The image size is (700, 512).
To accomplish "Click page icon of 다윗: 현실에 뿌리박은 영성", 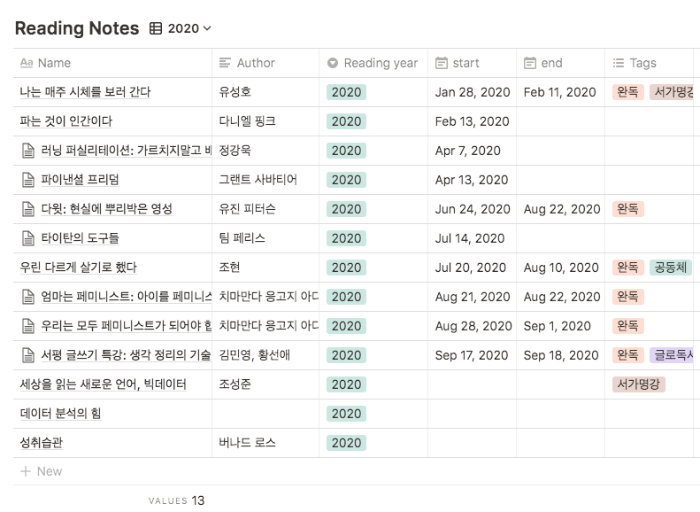I will click(28, 209).
